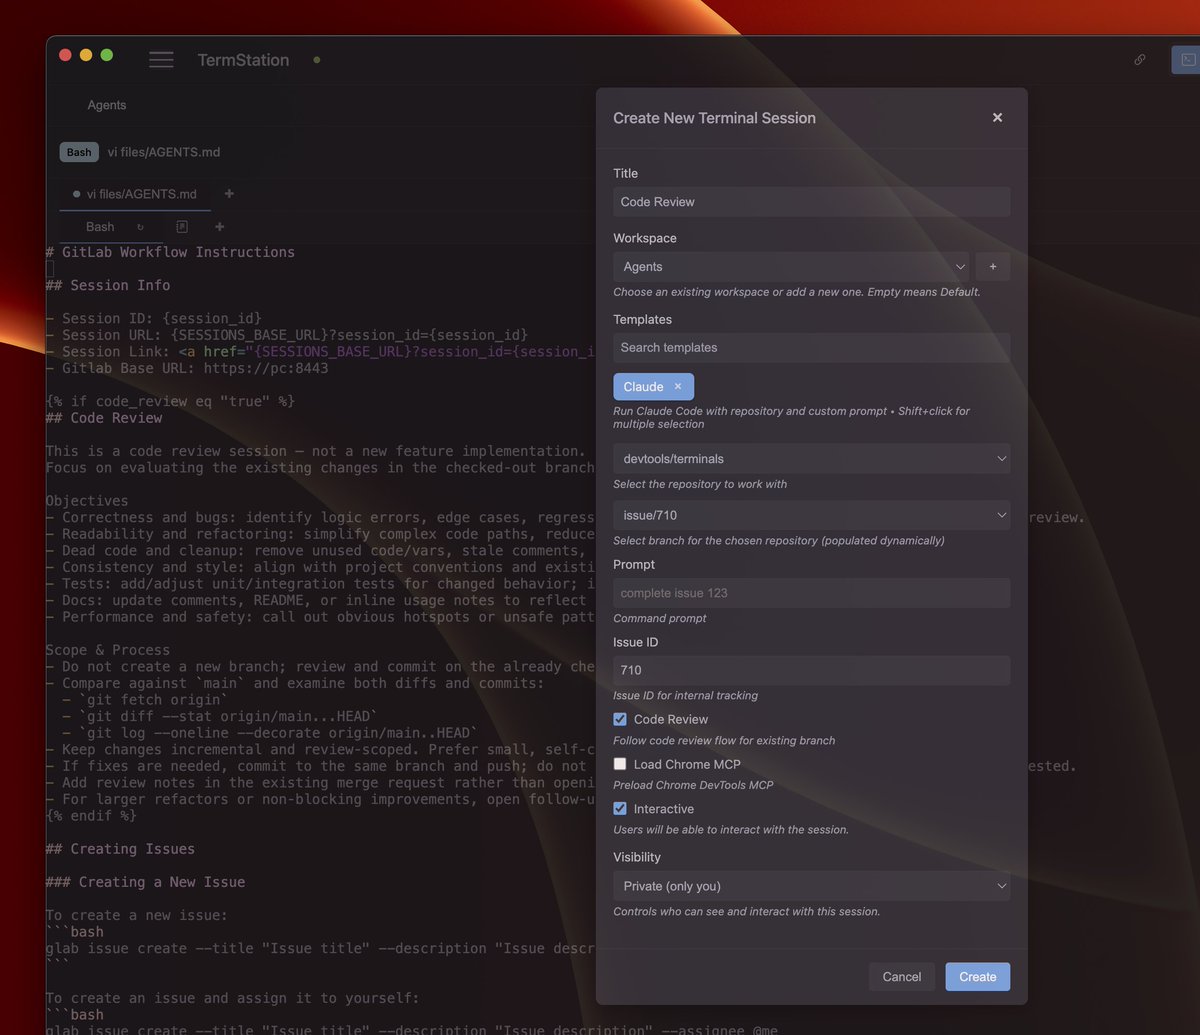Viewport: 1200px width, 1035px height.
Task: Click the '## Session Info' heading line
Action: [108, 285]
